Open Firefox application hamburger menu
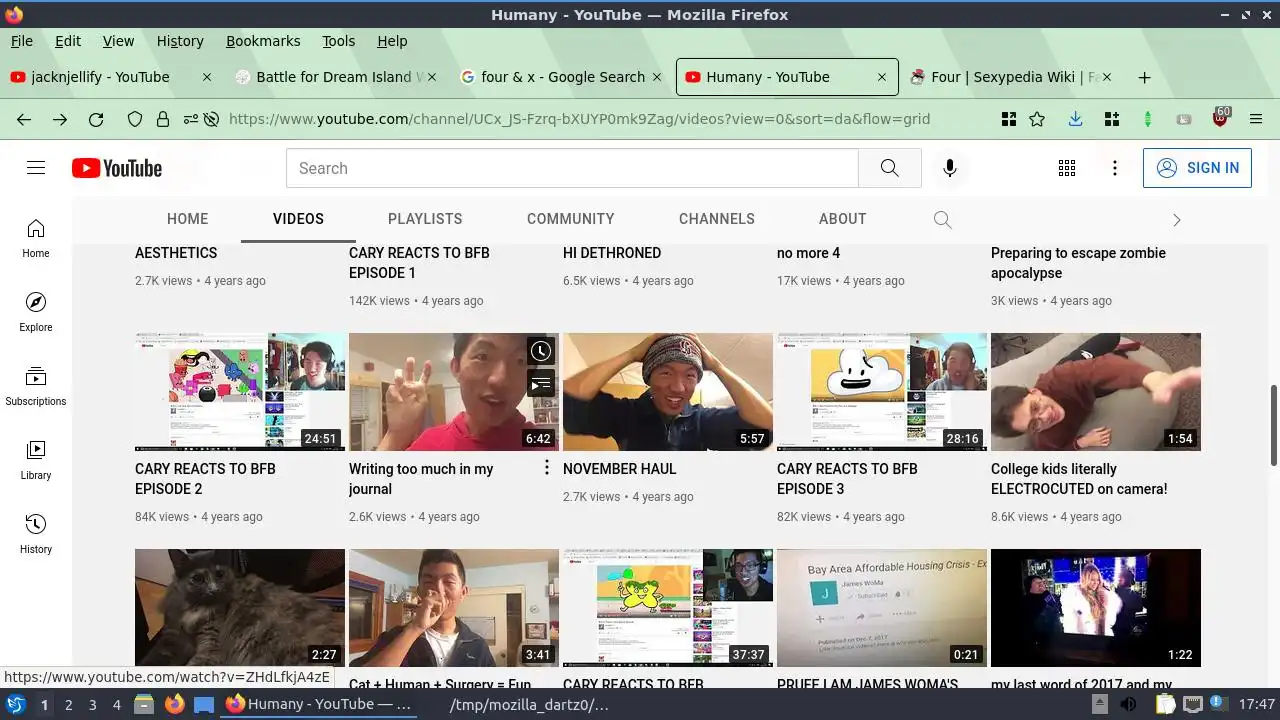 click(x=1256, y=119)
